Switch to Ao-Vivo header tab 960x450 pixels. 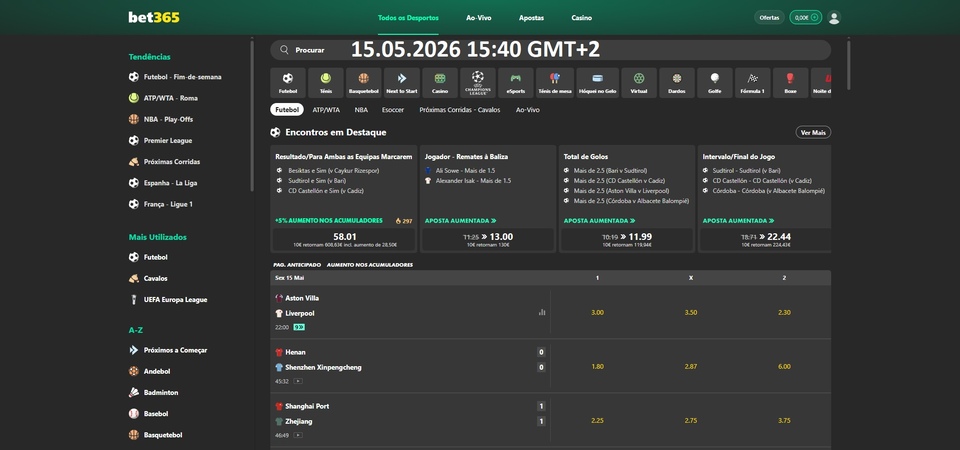tap(479, 18)
